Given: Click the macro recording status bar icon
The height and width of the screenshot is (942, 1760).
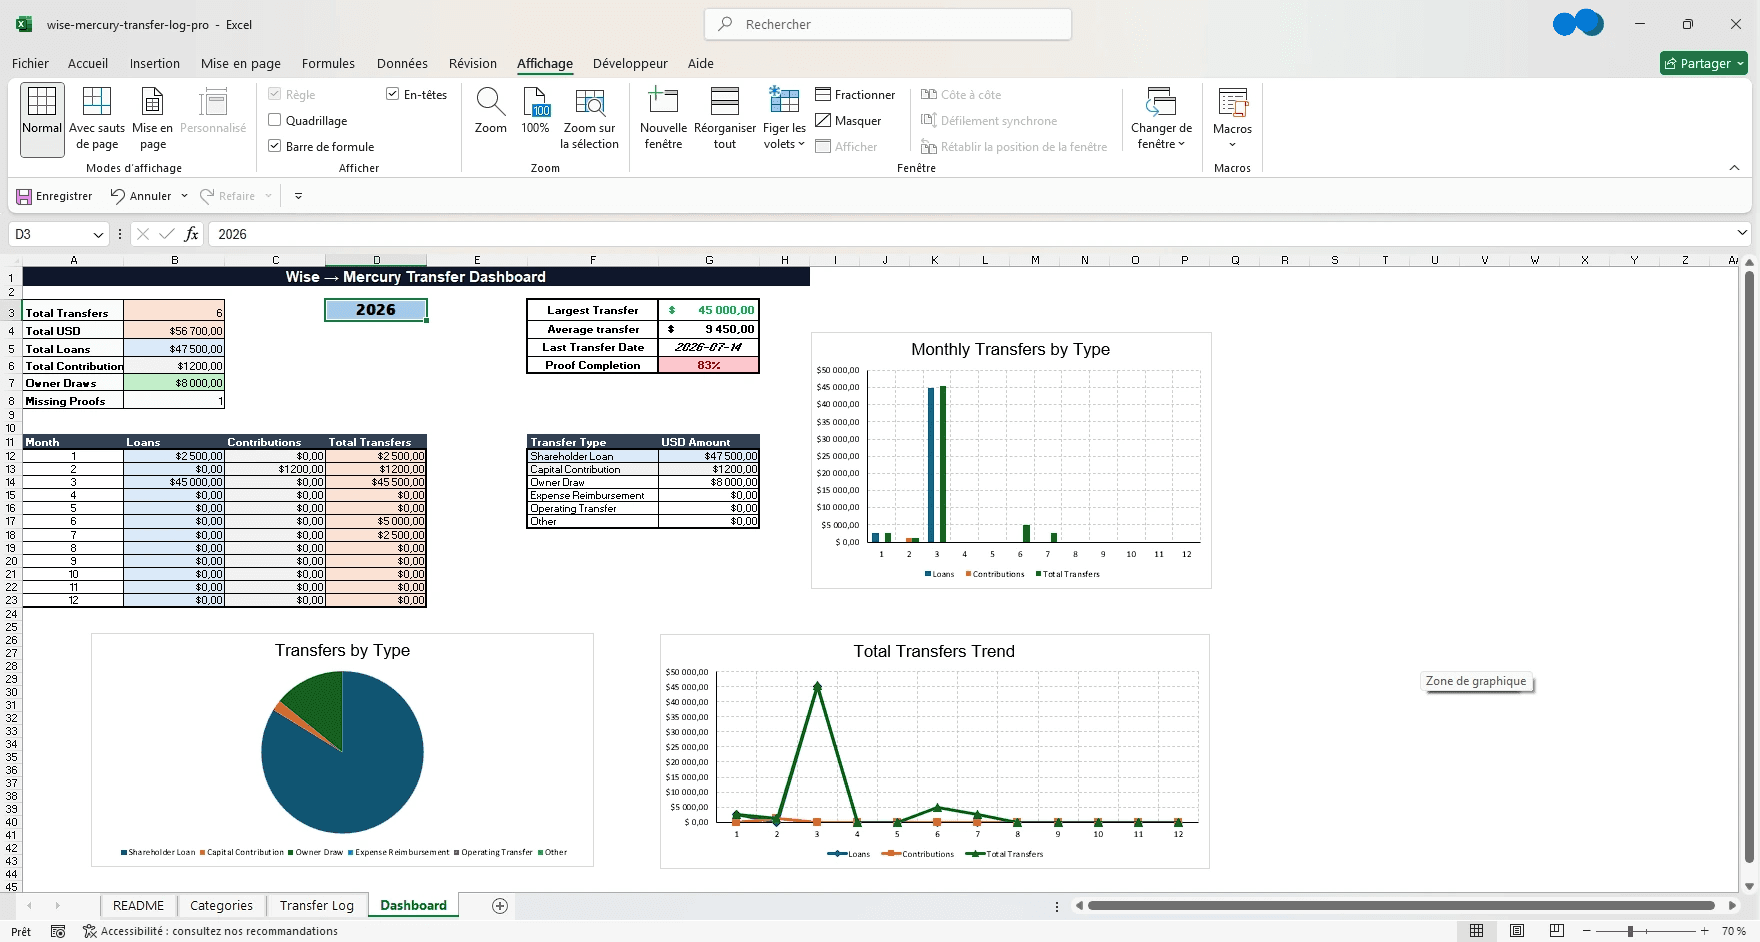Looking at the screenshot, I should tap(58, 931).
